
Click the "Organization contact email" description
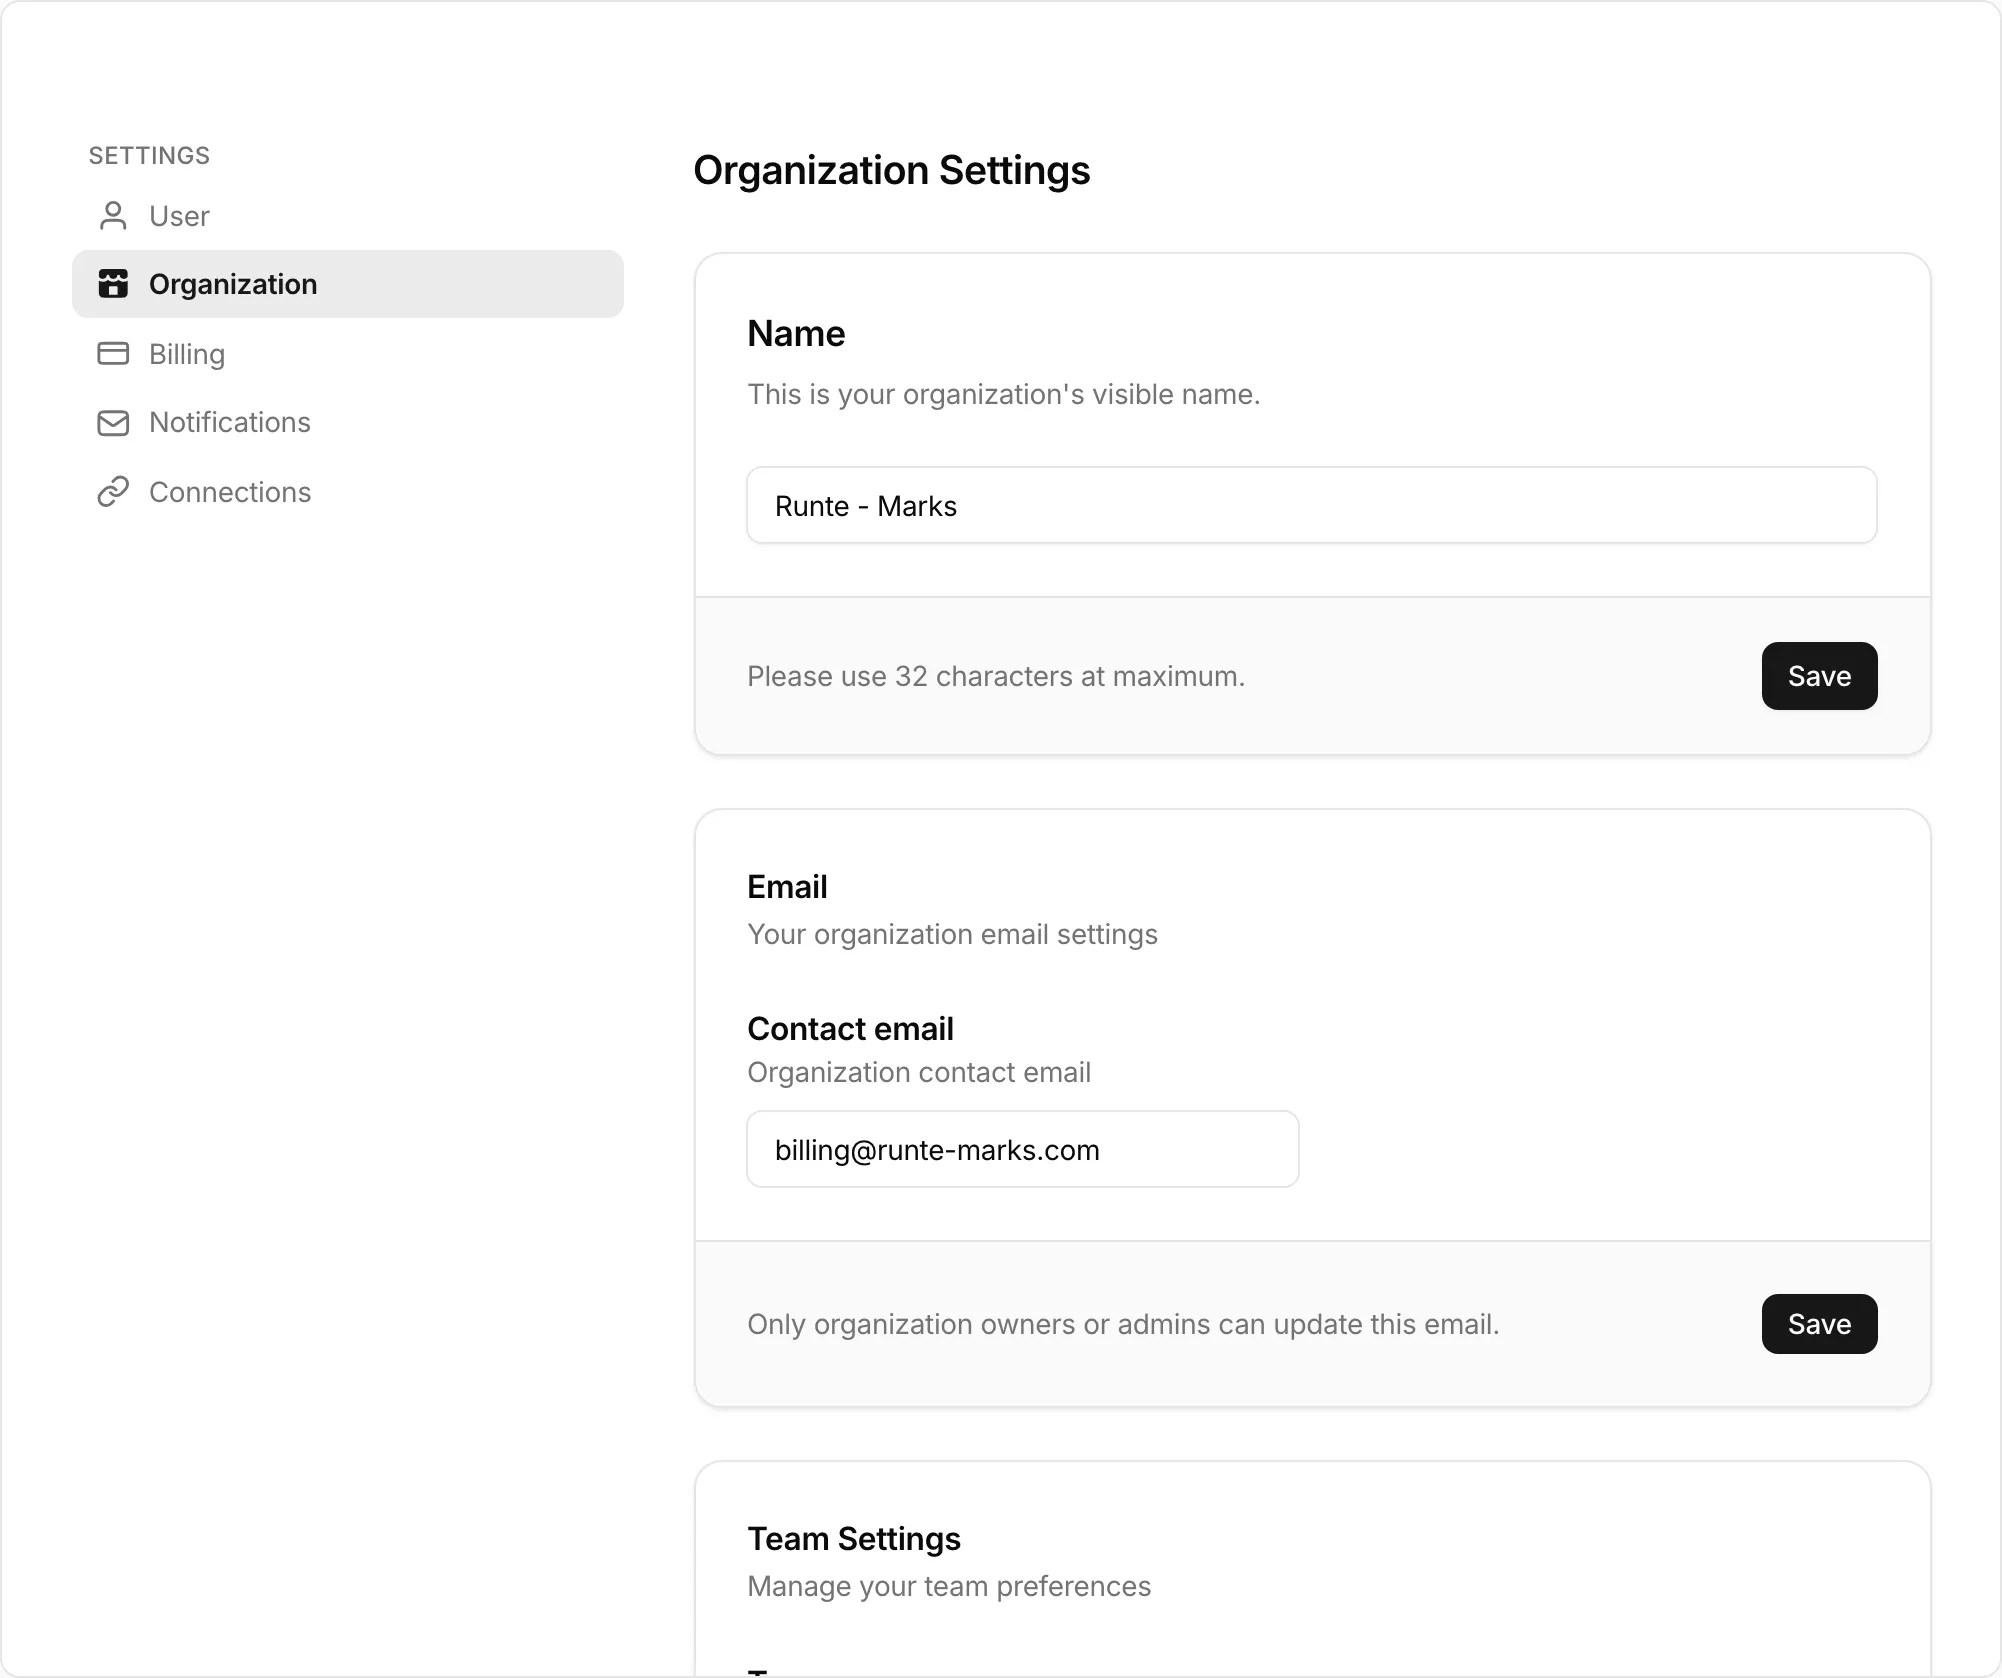click(x=919, y=1073)
